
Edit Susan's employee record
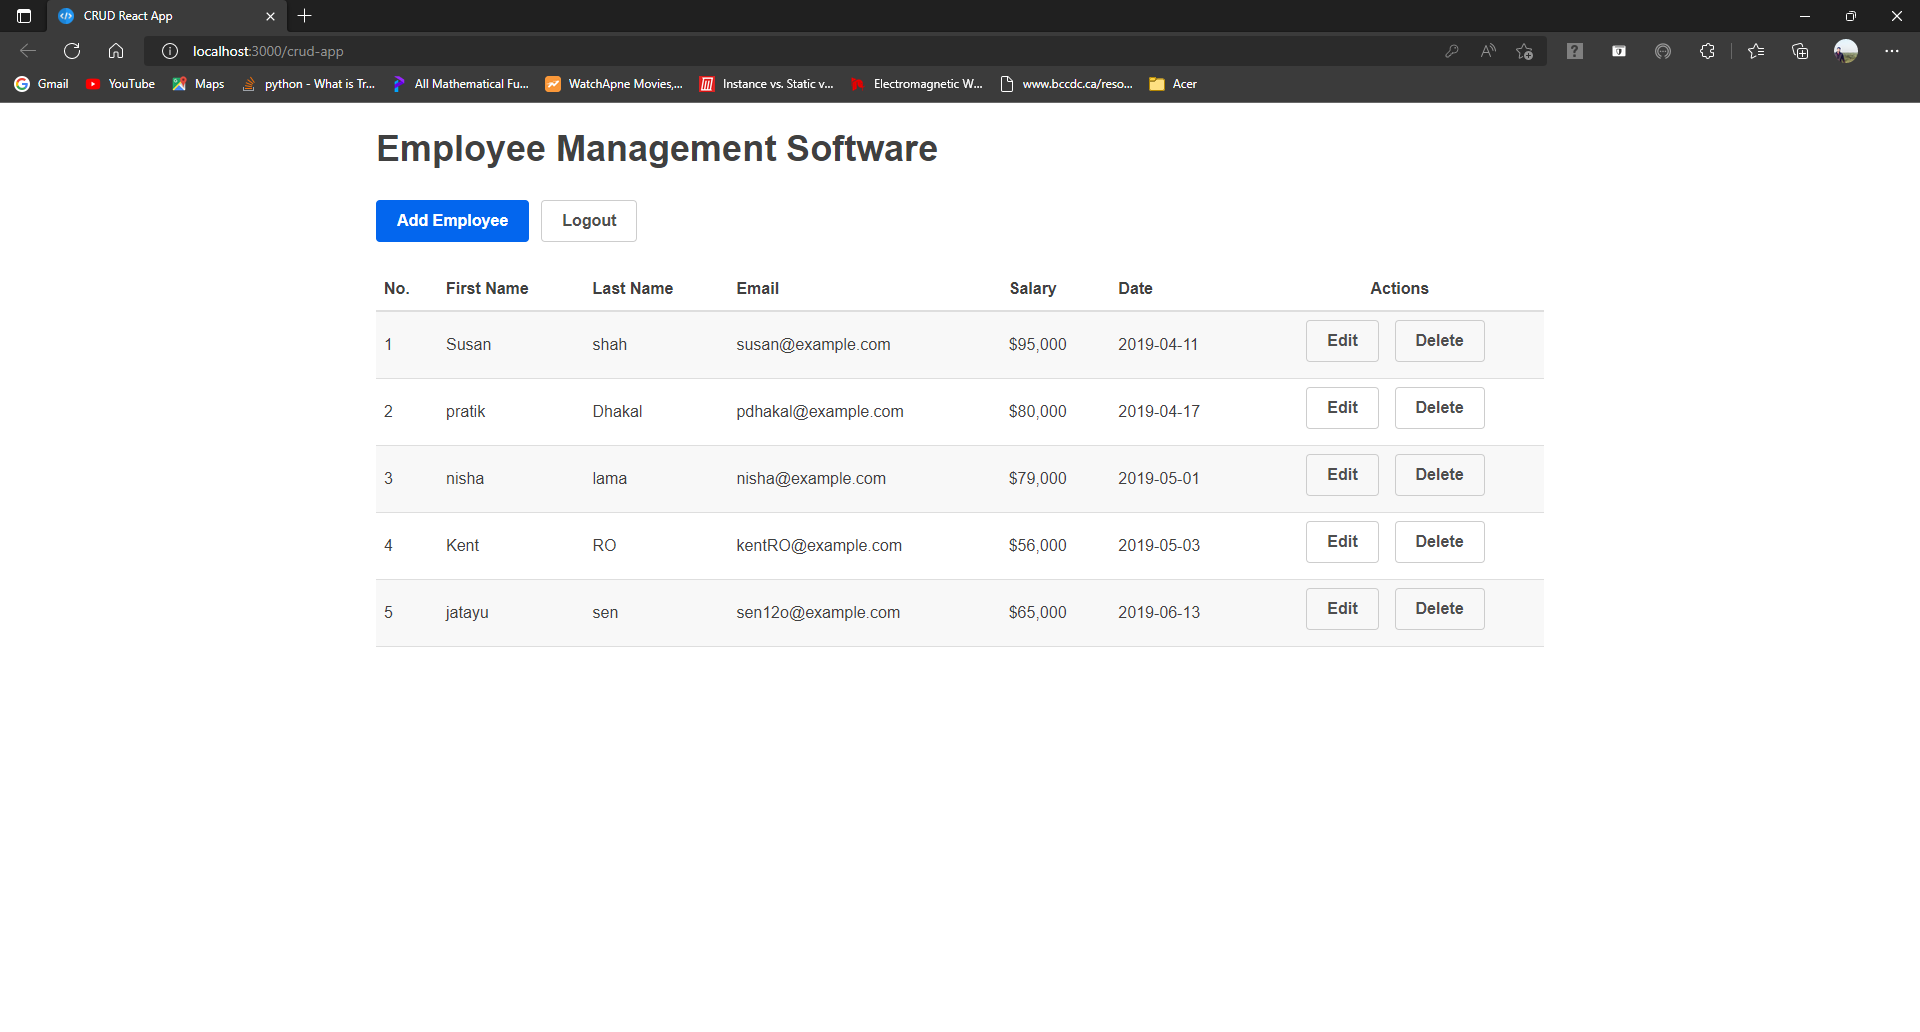point(1341,340)
